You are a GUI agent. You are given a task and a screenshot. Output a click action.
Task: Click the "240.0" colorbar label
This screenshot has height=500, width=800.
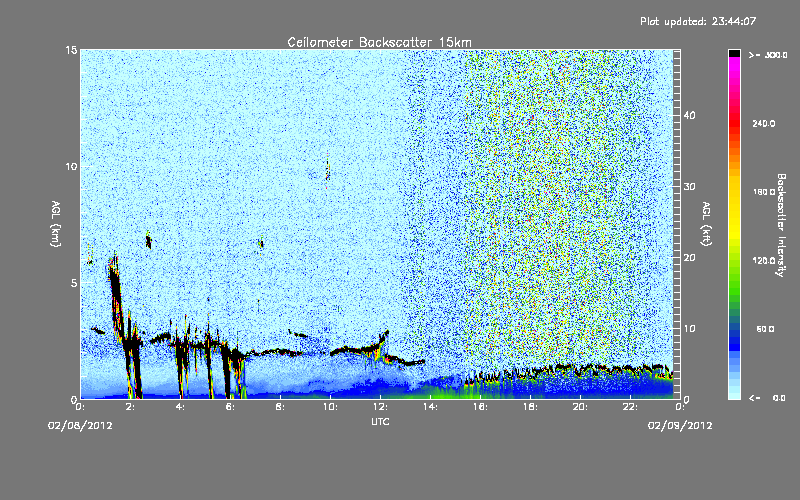pos(764,124)
